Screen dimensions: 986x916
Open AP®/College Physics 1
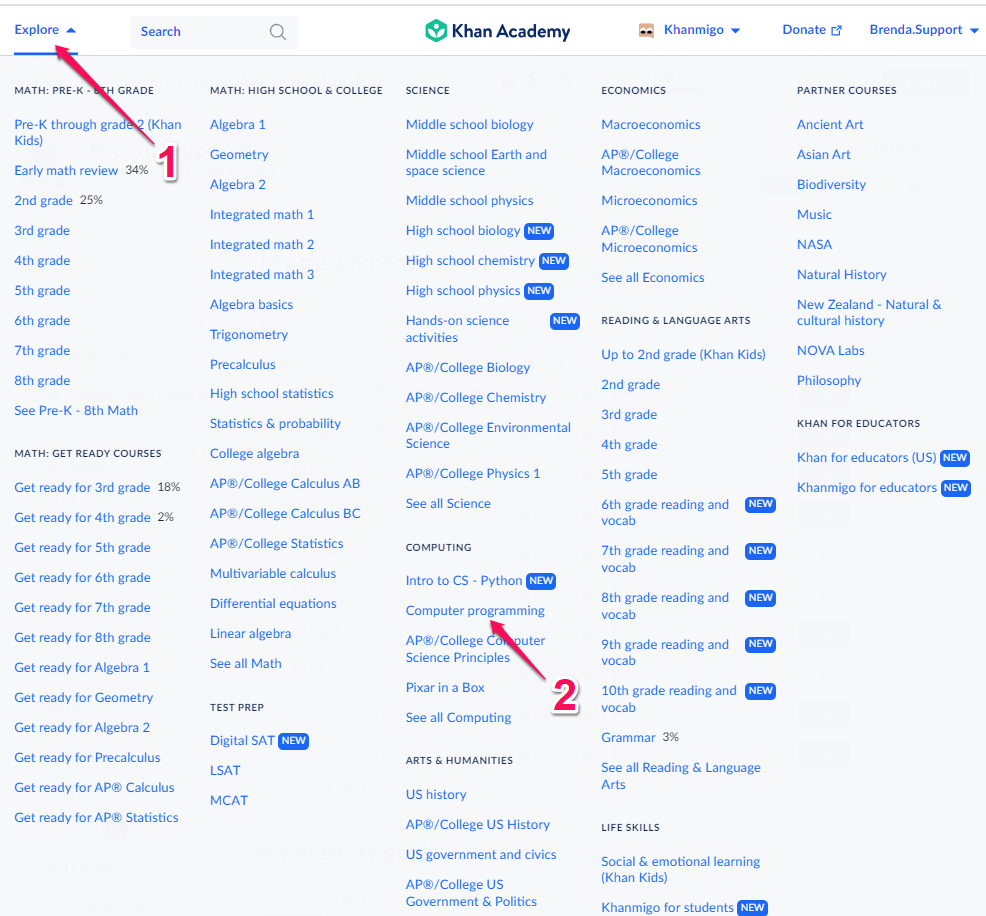pos(473,473)
